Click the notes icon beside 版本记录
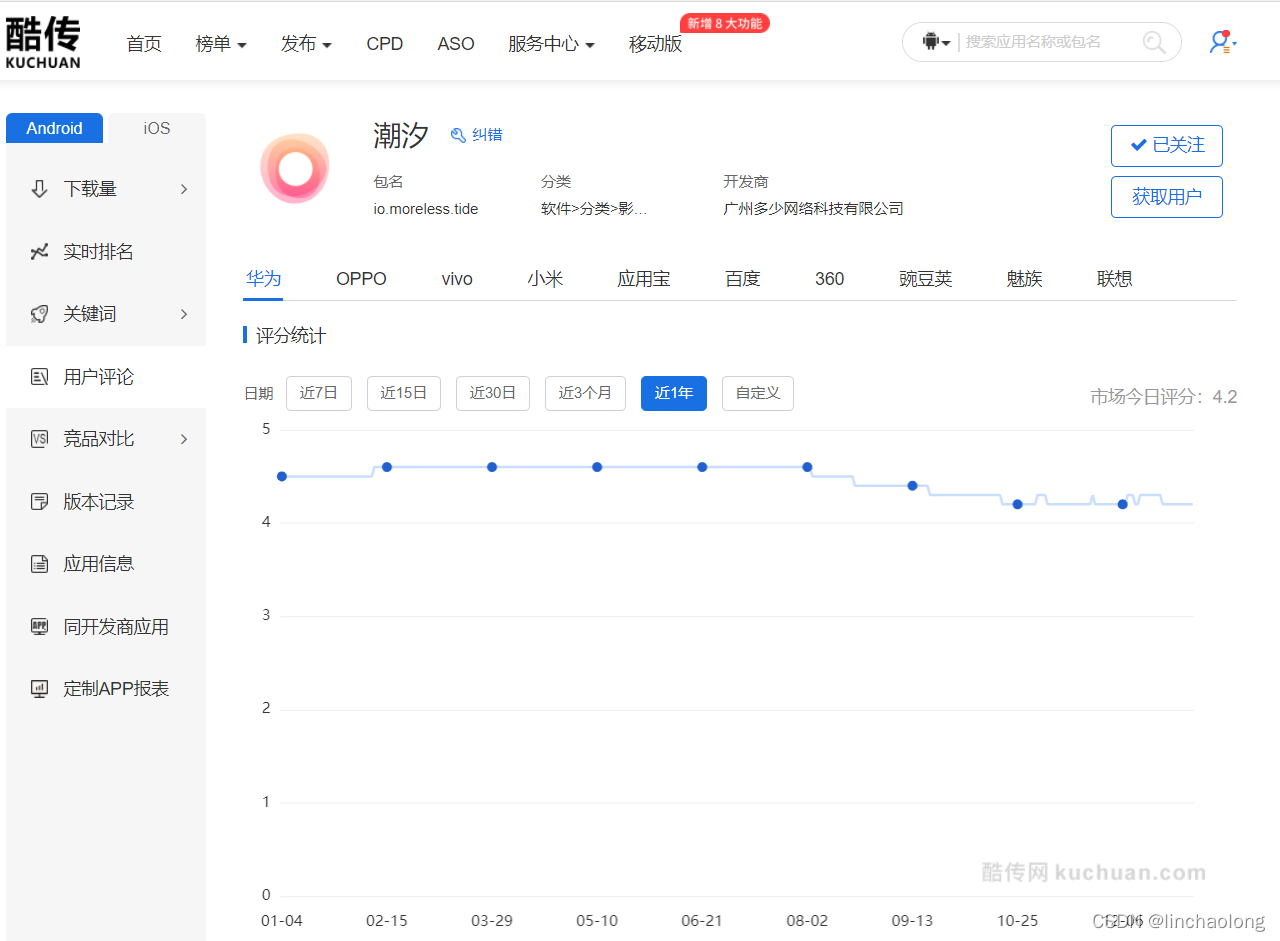This screenshot has height=941, width=1280. pyautogui.click(x=40, y=502)
